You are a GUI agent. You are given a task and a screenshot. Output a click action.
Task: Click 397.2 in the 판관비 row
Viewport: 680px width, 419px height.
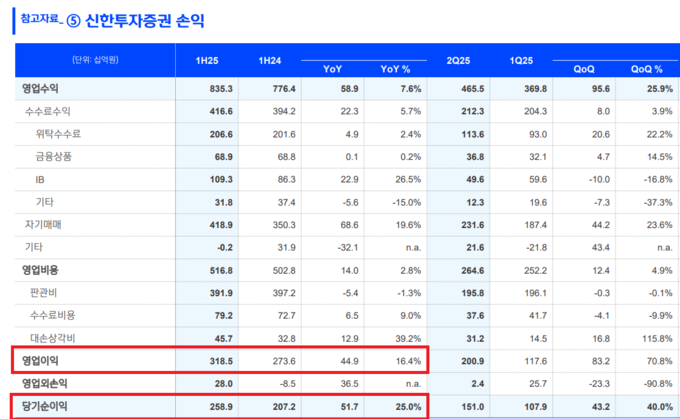(284, 293)
